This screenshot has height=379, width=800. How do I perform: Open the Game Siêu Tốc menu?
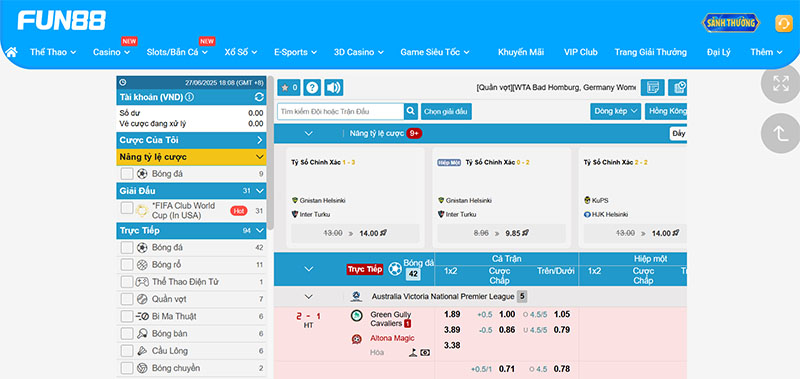tap(435, 52)
